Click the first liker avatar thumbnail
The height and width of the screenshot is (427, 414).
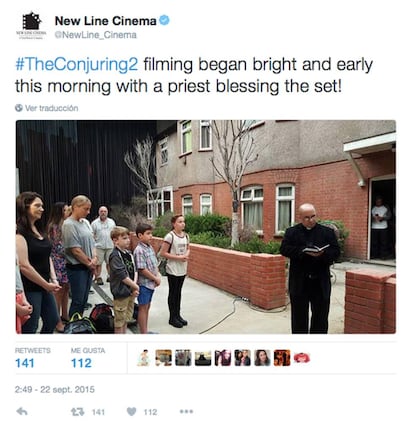click(x=144, y=358)
